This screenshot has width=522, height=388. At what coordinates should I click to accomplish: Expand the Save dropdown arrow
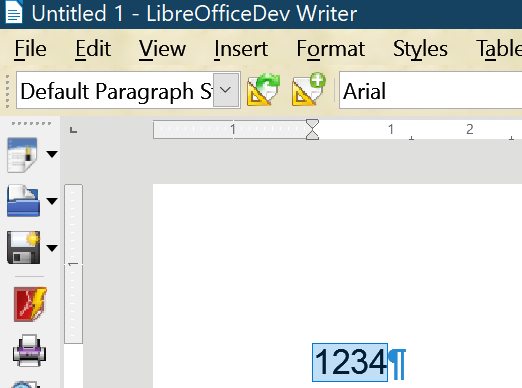click(52, 248)
